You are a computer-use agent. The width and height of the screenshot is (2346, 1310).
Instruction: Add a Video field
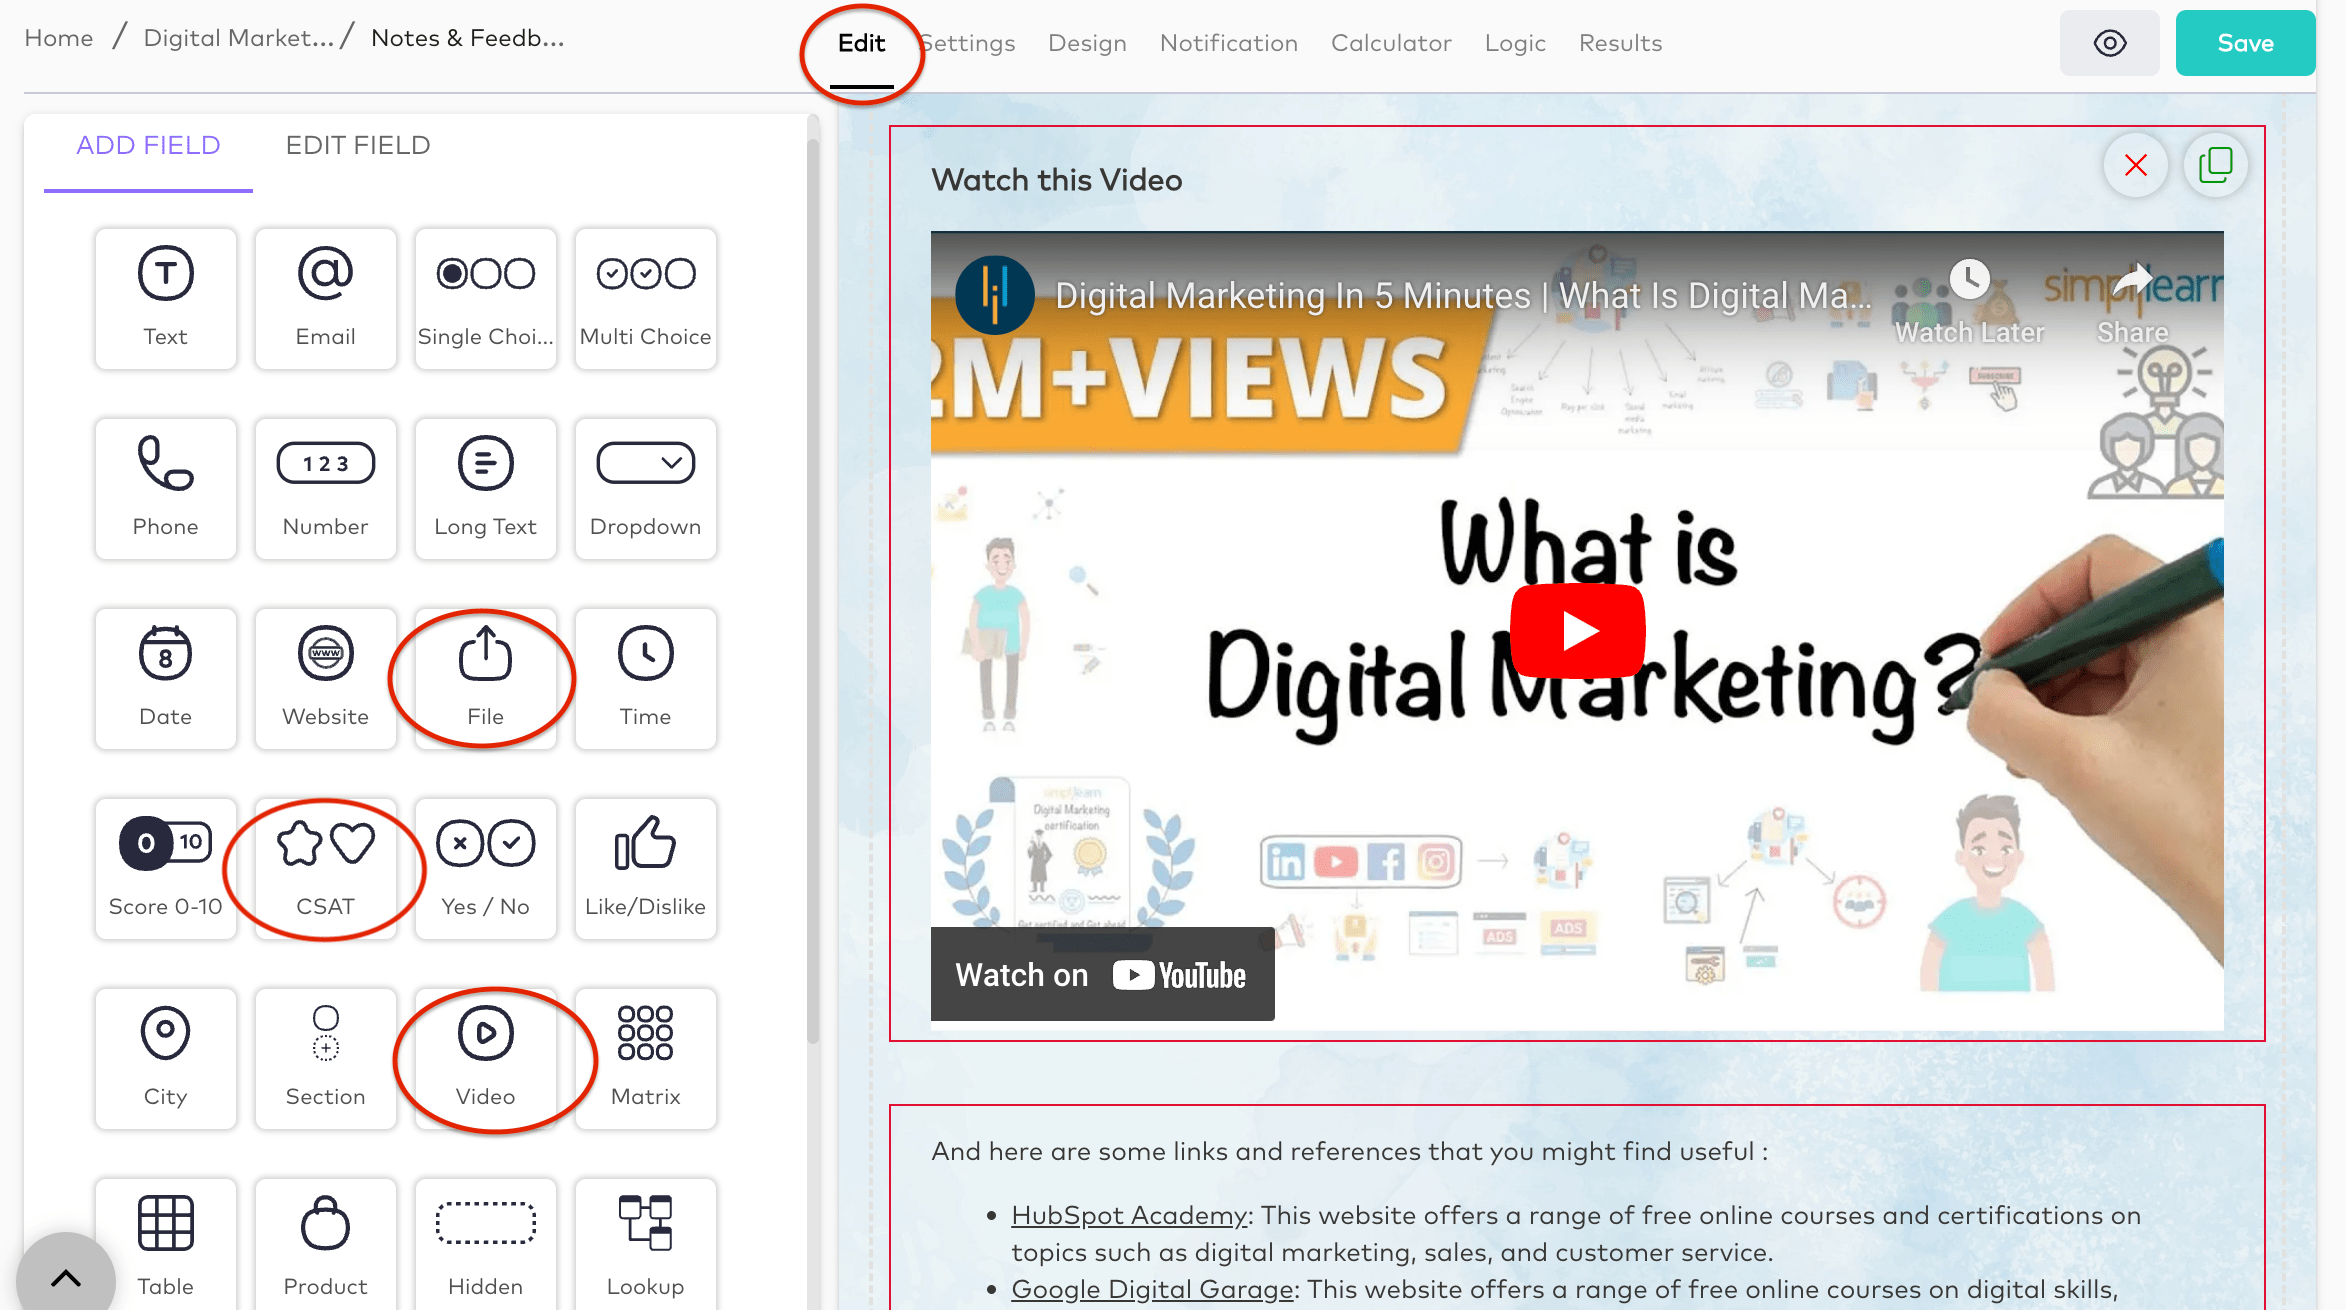pos(485,1058)
